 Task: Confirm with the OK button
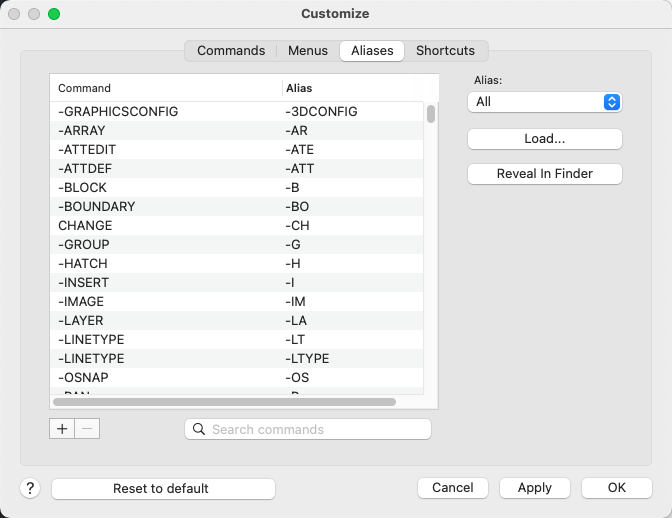616,488
